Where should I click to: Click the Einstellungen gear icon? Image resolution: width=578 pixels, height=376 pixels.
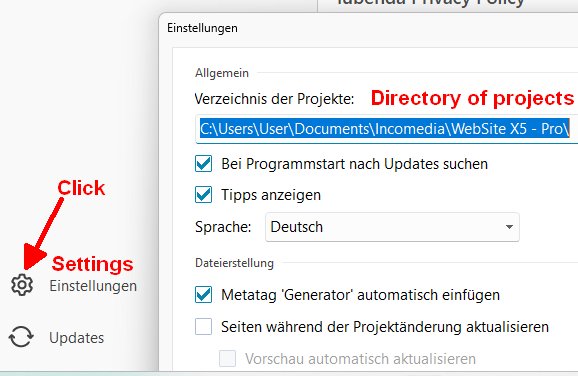(x=22, y=285)
